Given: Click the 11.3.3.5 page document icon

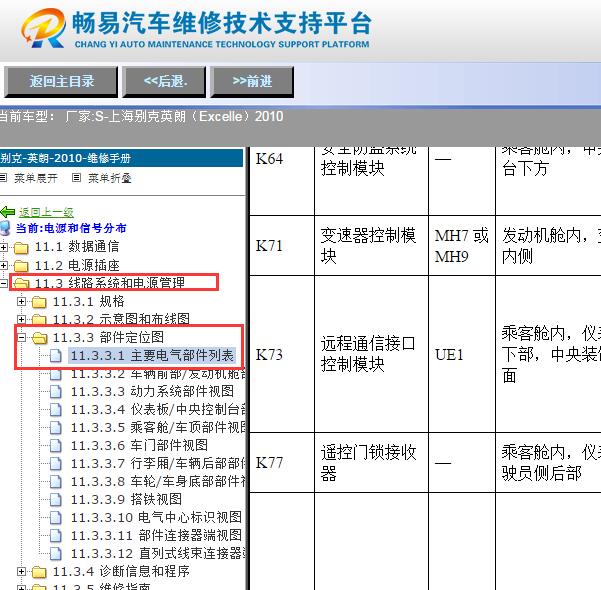Looking at the screenshot, I should click(x=56, y=427).
